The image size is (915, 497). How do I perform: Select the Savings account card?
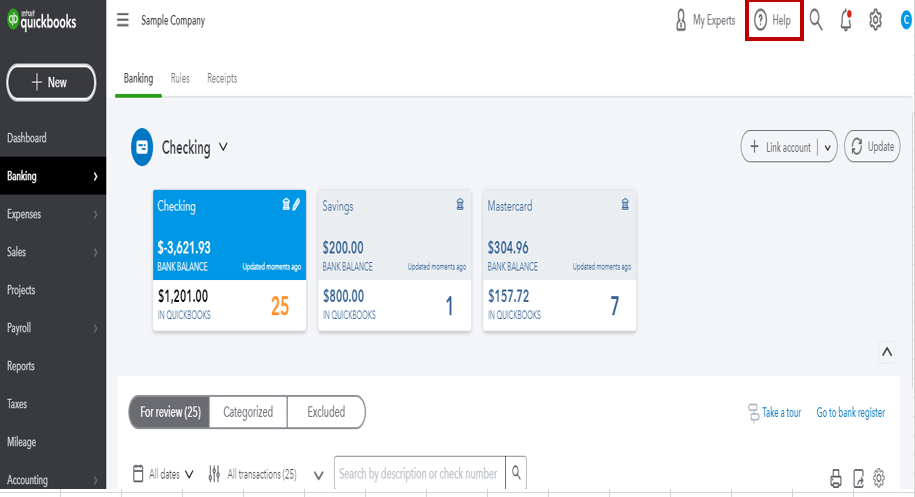(394, 260)
